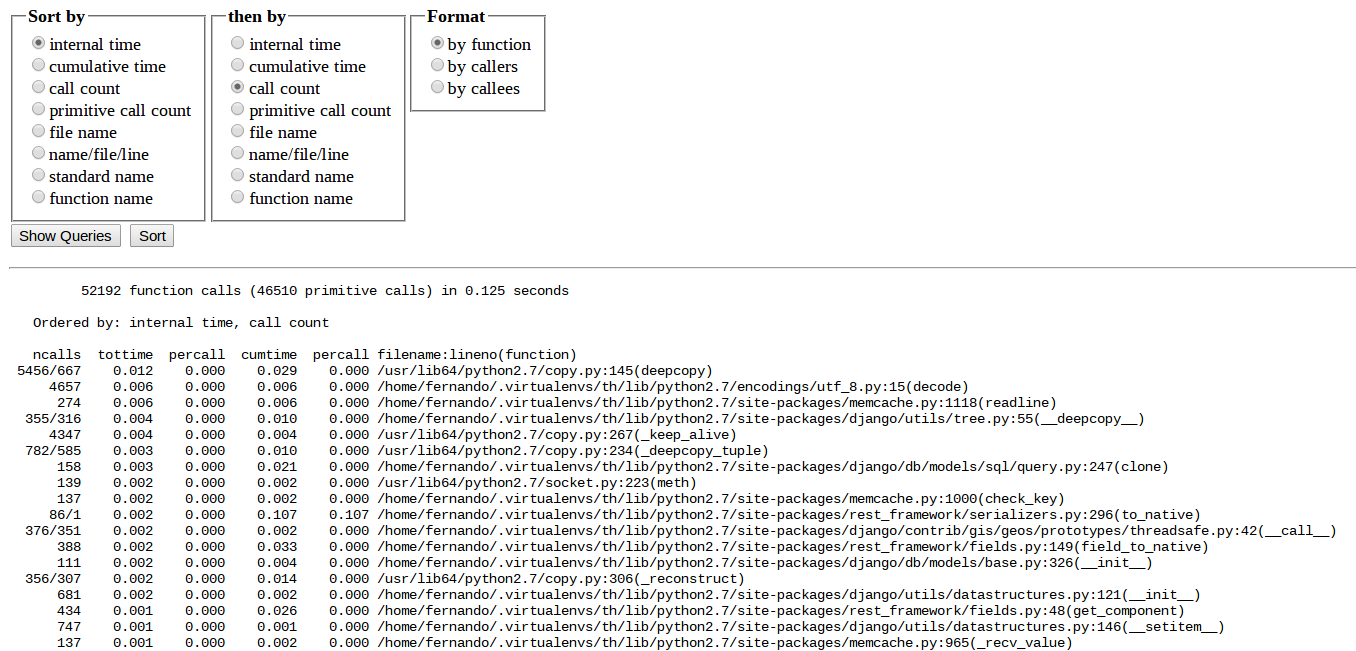
Task: Click the utf_8.py:15(decode) row
Action: (508, 387)
